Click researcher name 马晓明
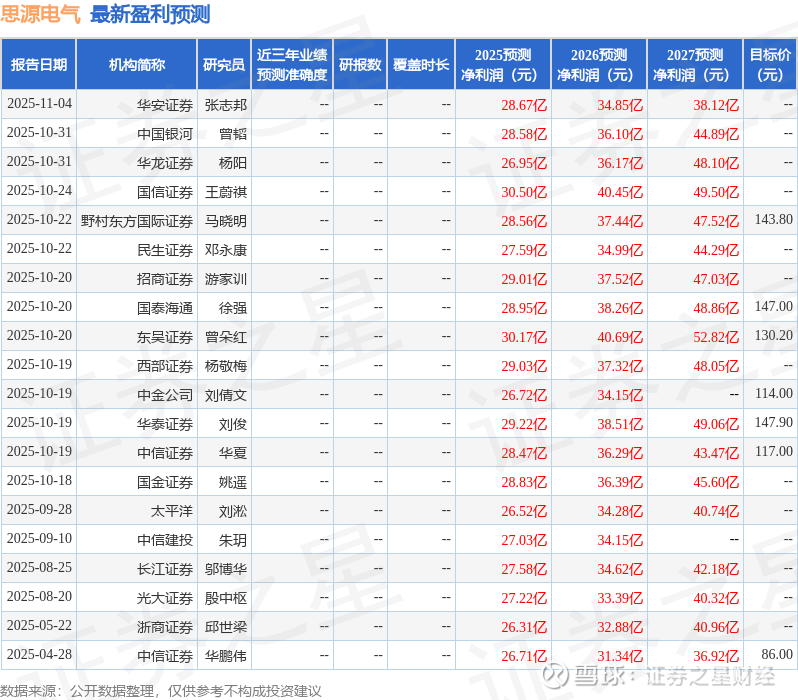 pos(225,221)
